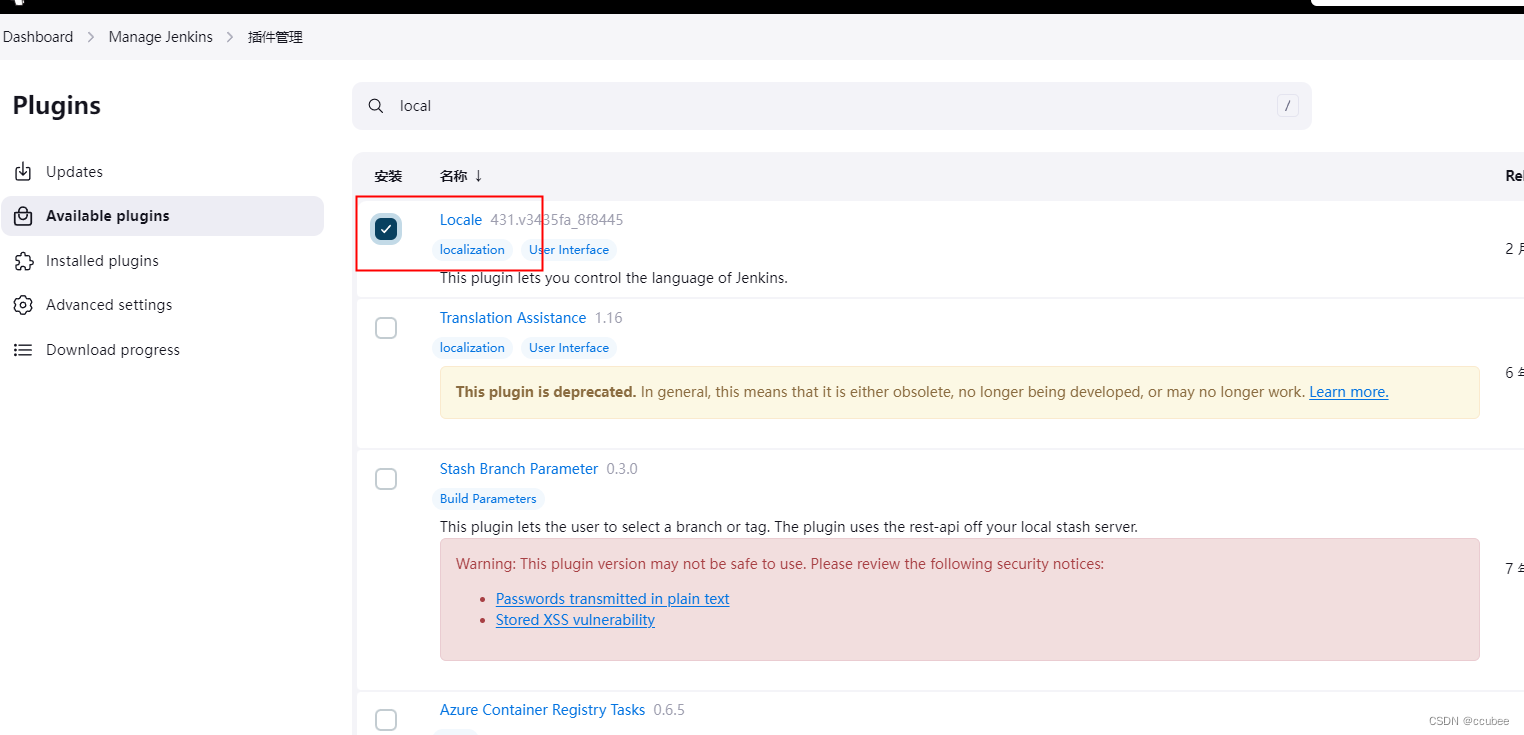Open Azure Container Registry Tasks plugin link

point(543,710)
